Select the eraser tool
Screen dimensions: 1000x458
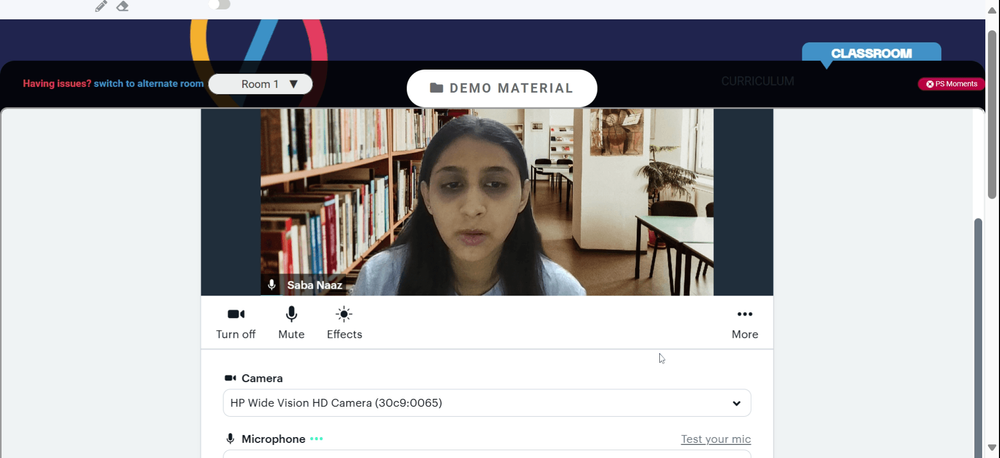[x=122, y=6]
